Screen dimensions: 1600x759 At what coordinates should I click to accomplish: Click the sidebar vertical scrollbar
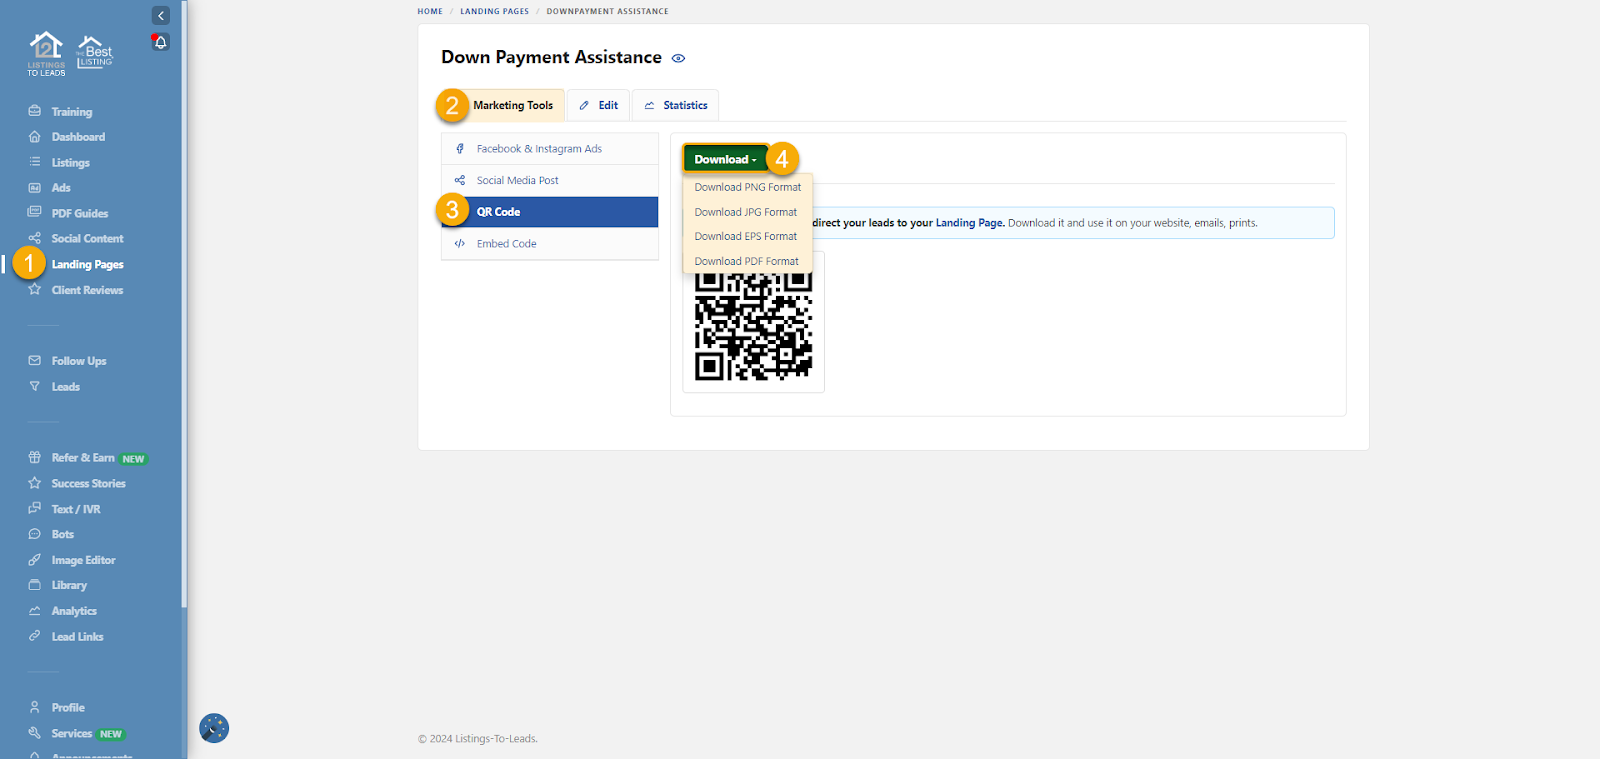(x=184, y=303)
